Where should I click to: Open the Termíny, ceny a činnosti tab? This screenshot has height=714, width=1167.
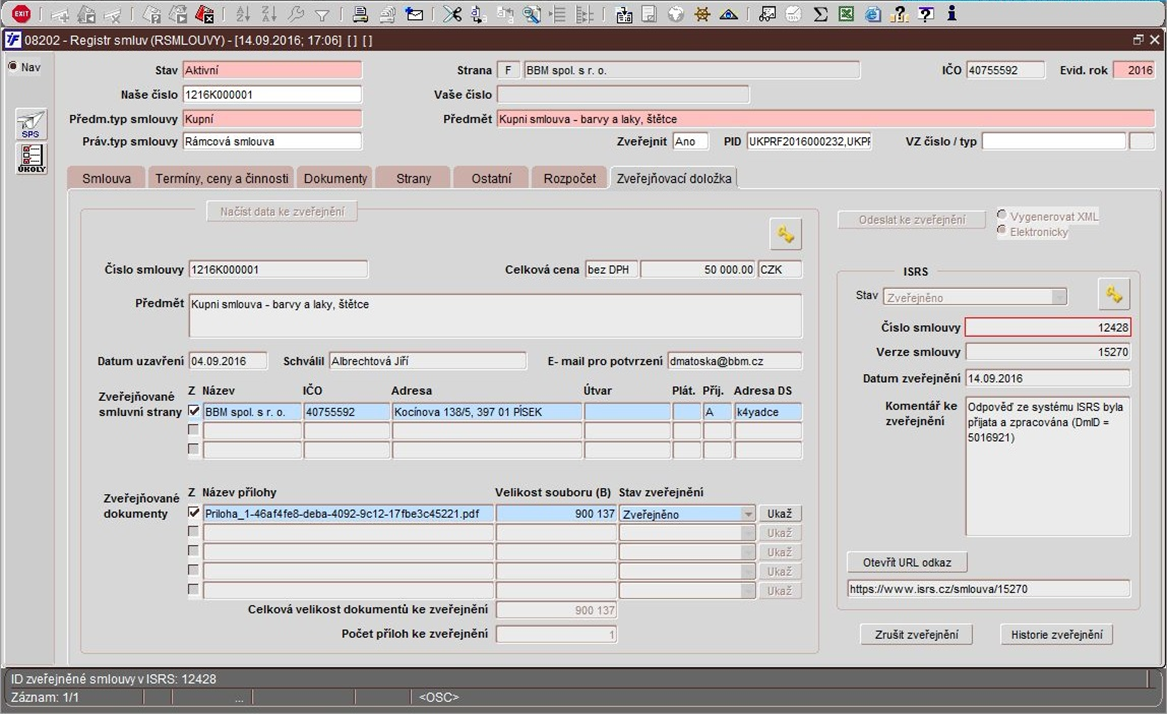pyautogui.click(x=221, y=178)
